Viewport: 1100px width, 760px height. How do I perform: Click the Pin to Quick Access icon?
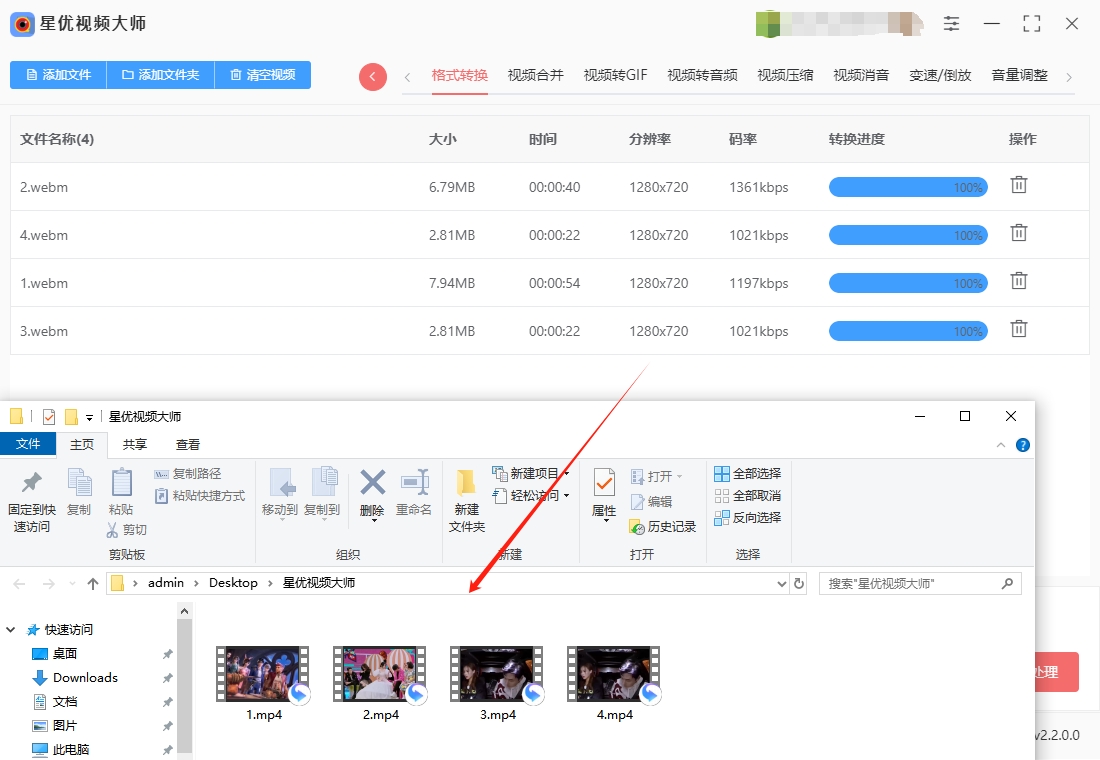pyautogui.click(x=32, y=484)
